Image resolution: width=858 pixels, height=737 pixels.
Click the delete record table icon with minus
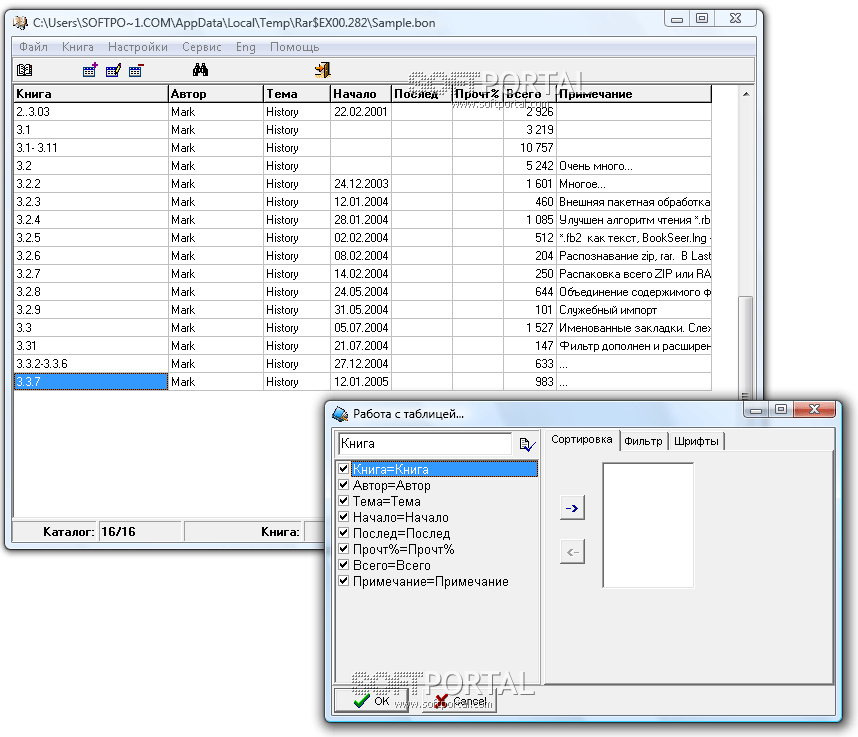(x=136, y=70)
